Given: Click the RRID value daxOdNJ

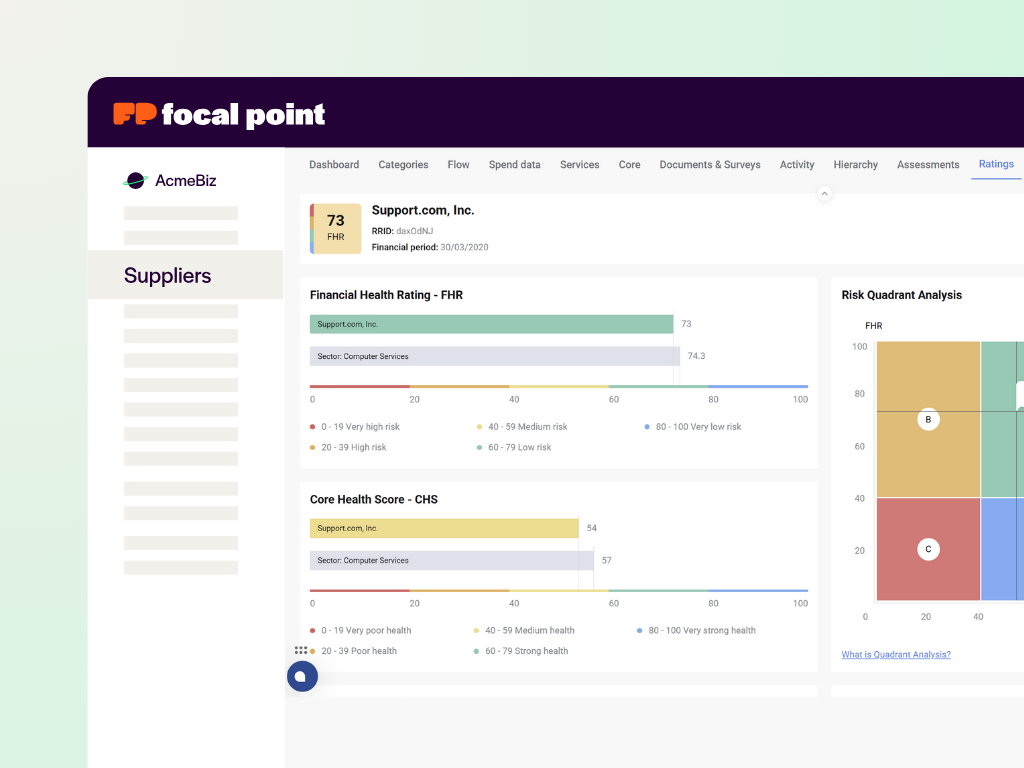Looking at the screenshot, I should [414, 231].
